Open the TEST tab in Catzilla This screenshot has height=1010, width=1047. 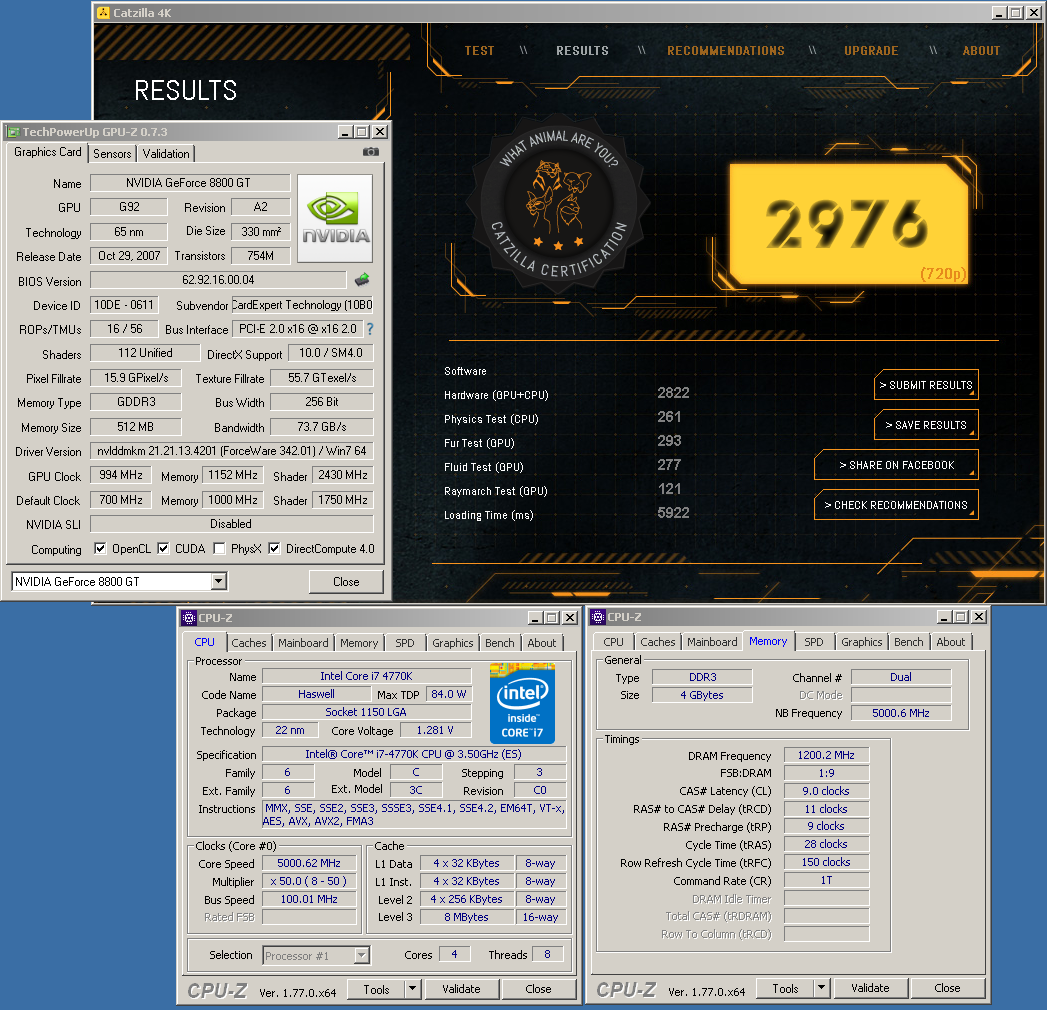(479, 51)
